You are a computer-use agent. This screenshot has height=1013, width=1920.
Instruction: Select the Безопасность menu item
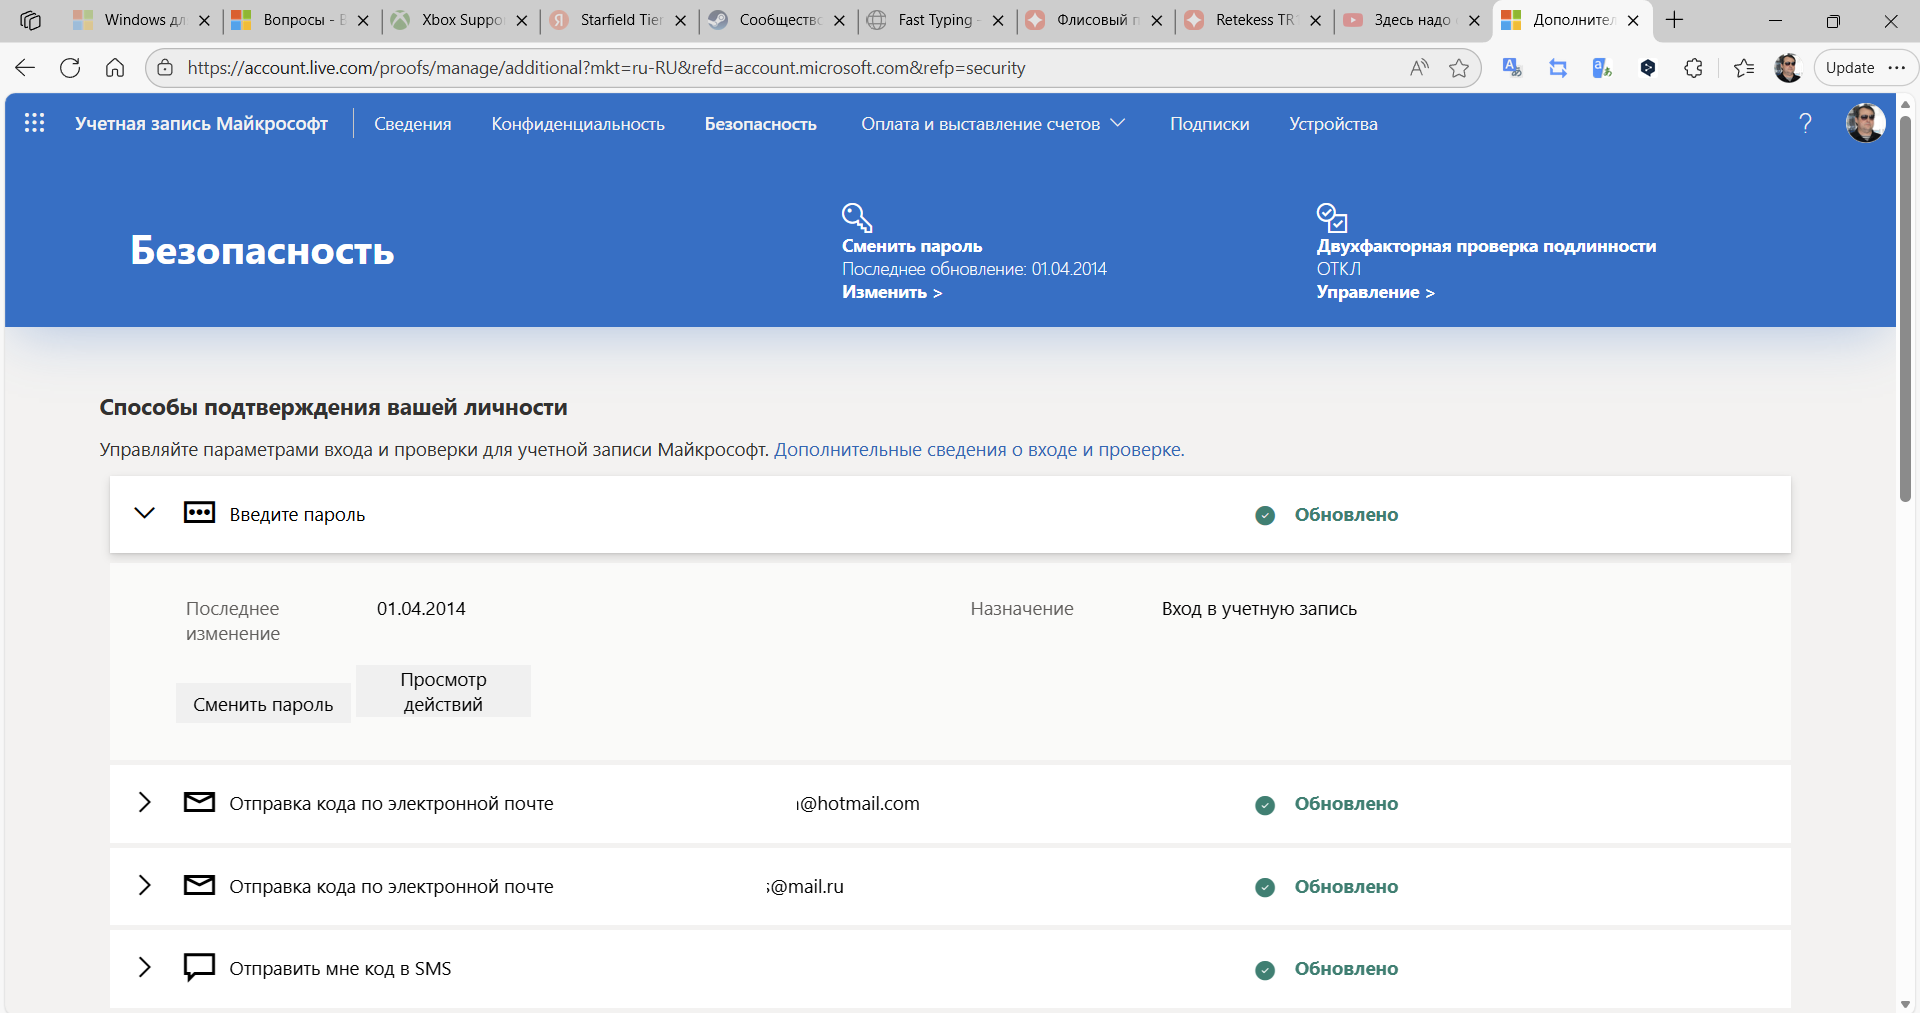coord(761,124)
